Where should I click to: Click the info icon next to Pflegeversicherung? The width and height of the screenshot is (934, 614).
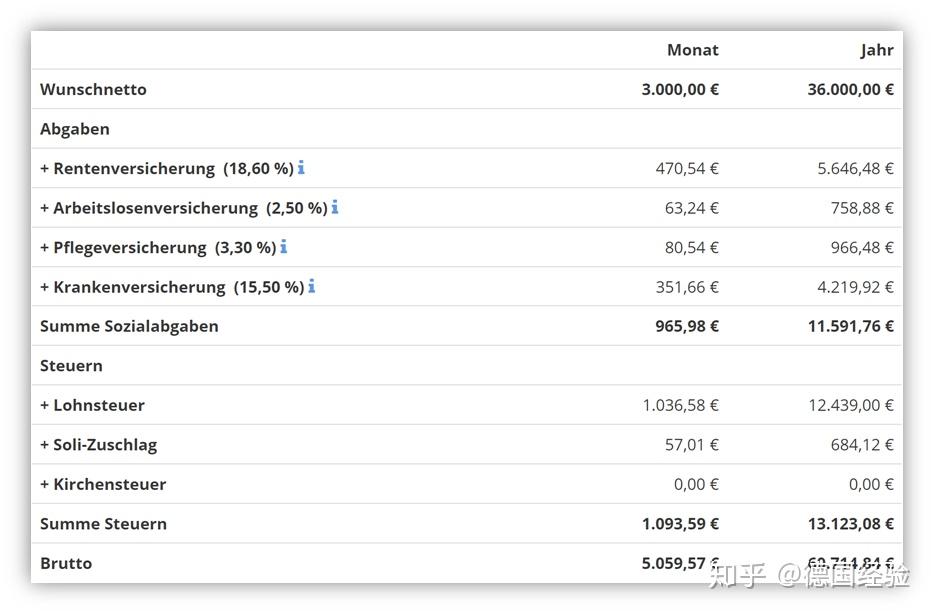point(284,247)
